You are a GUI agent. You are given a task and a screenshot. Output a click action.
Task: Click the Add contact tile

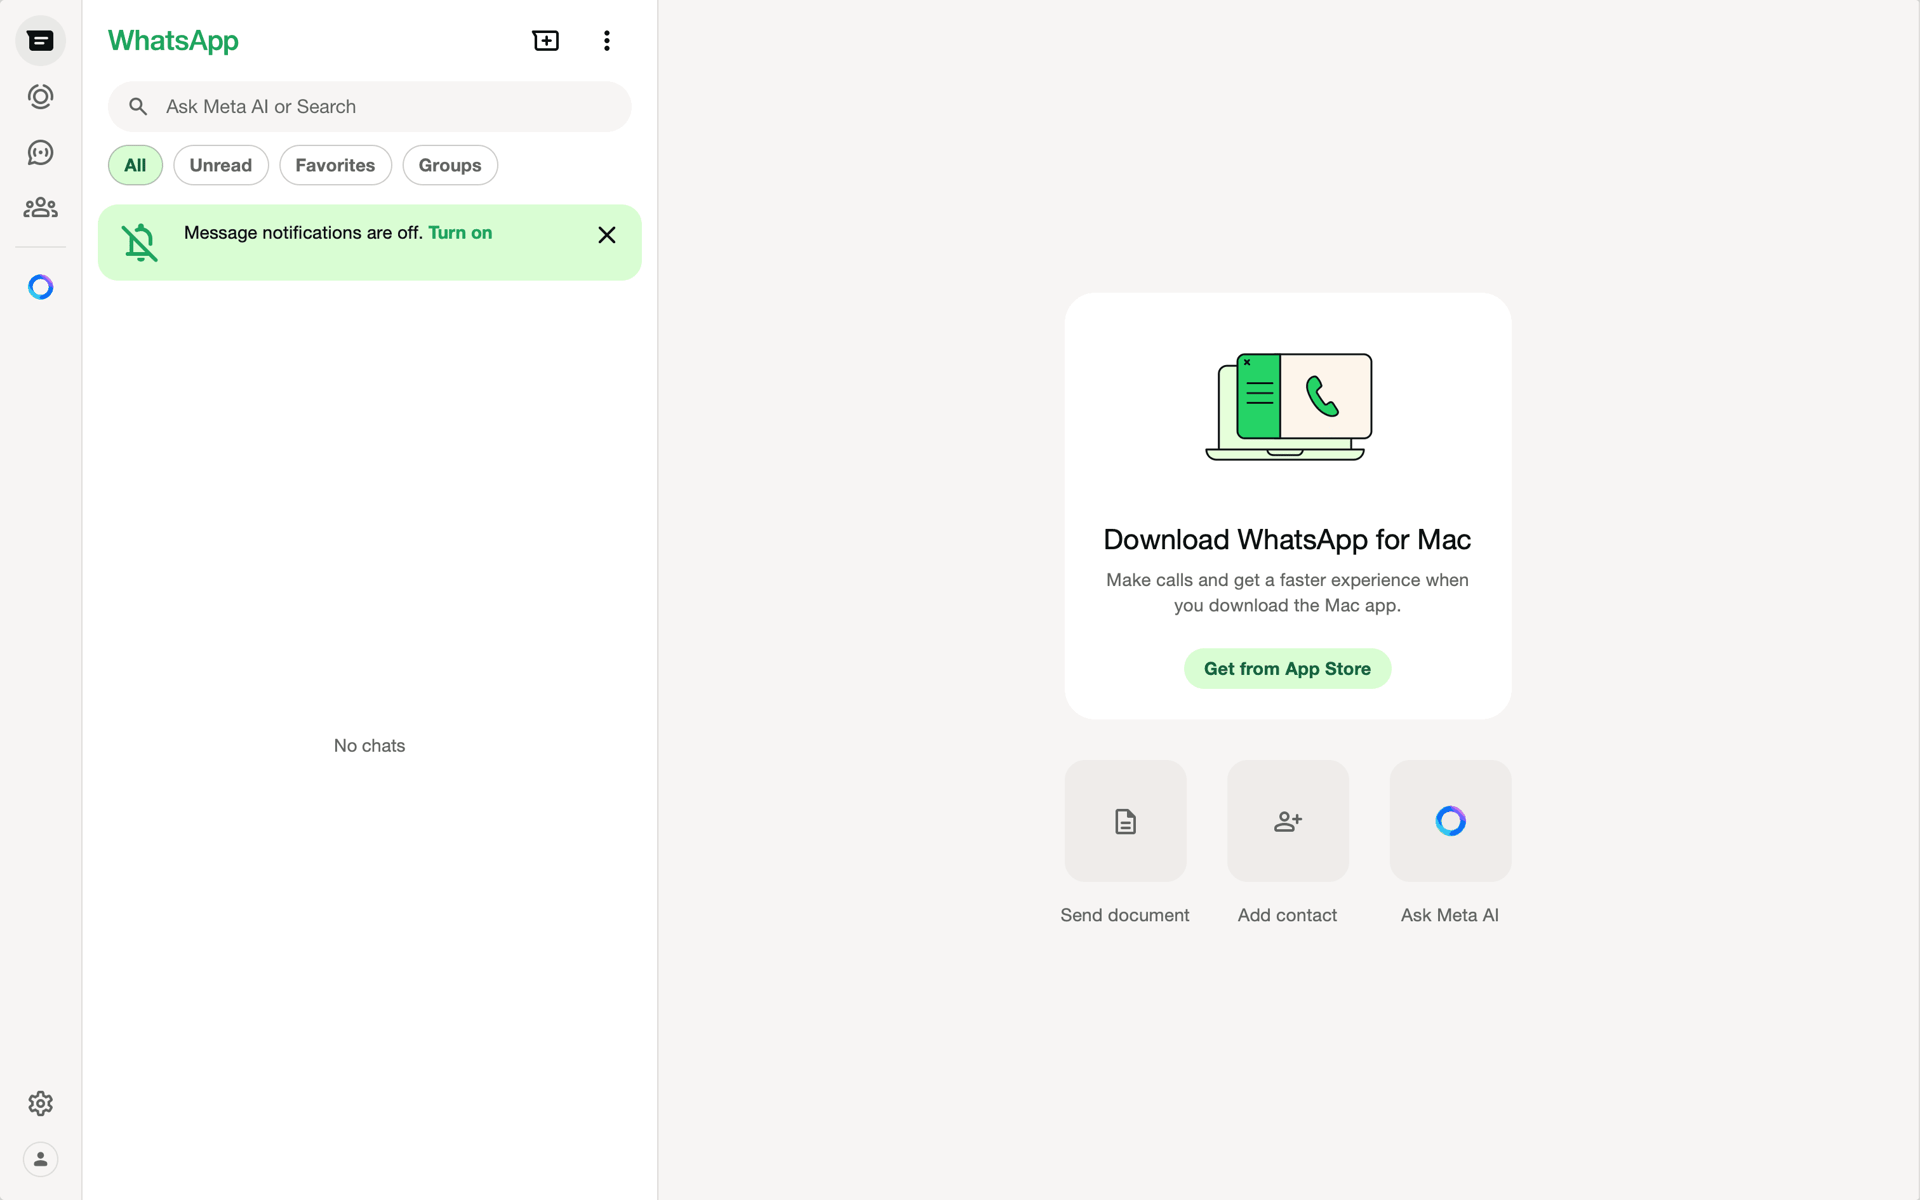(1288, 821)
